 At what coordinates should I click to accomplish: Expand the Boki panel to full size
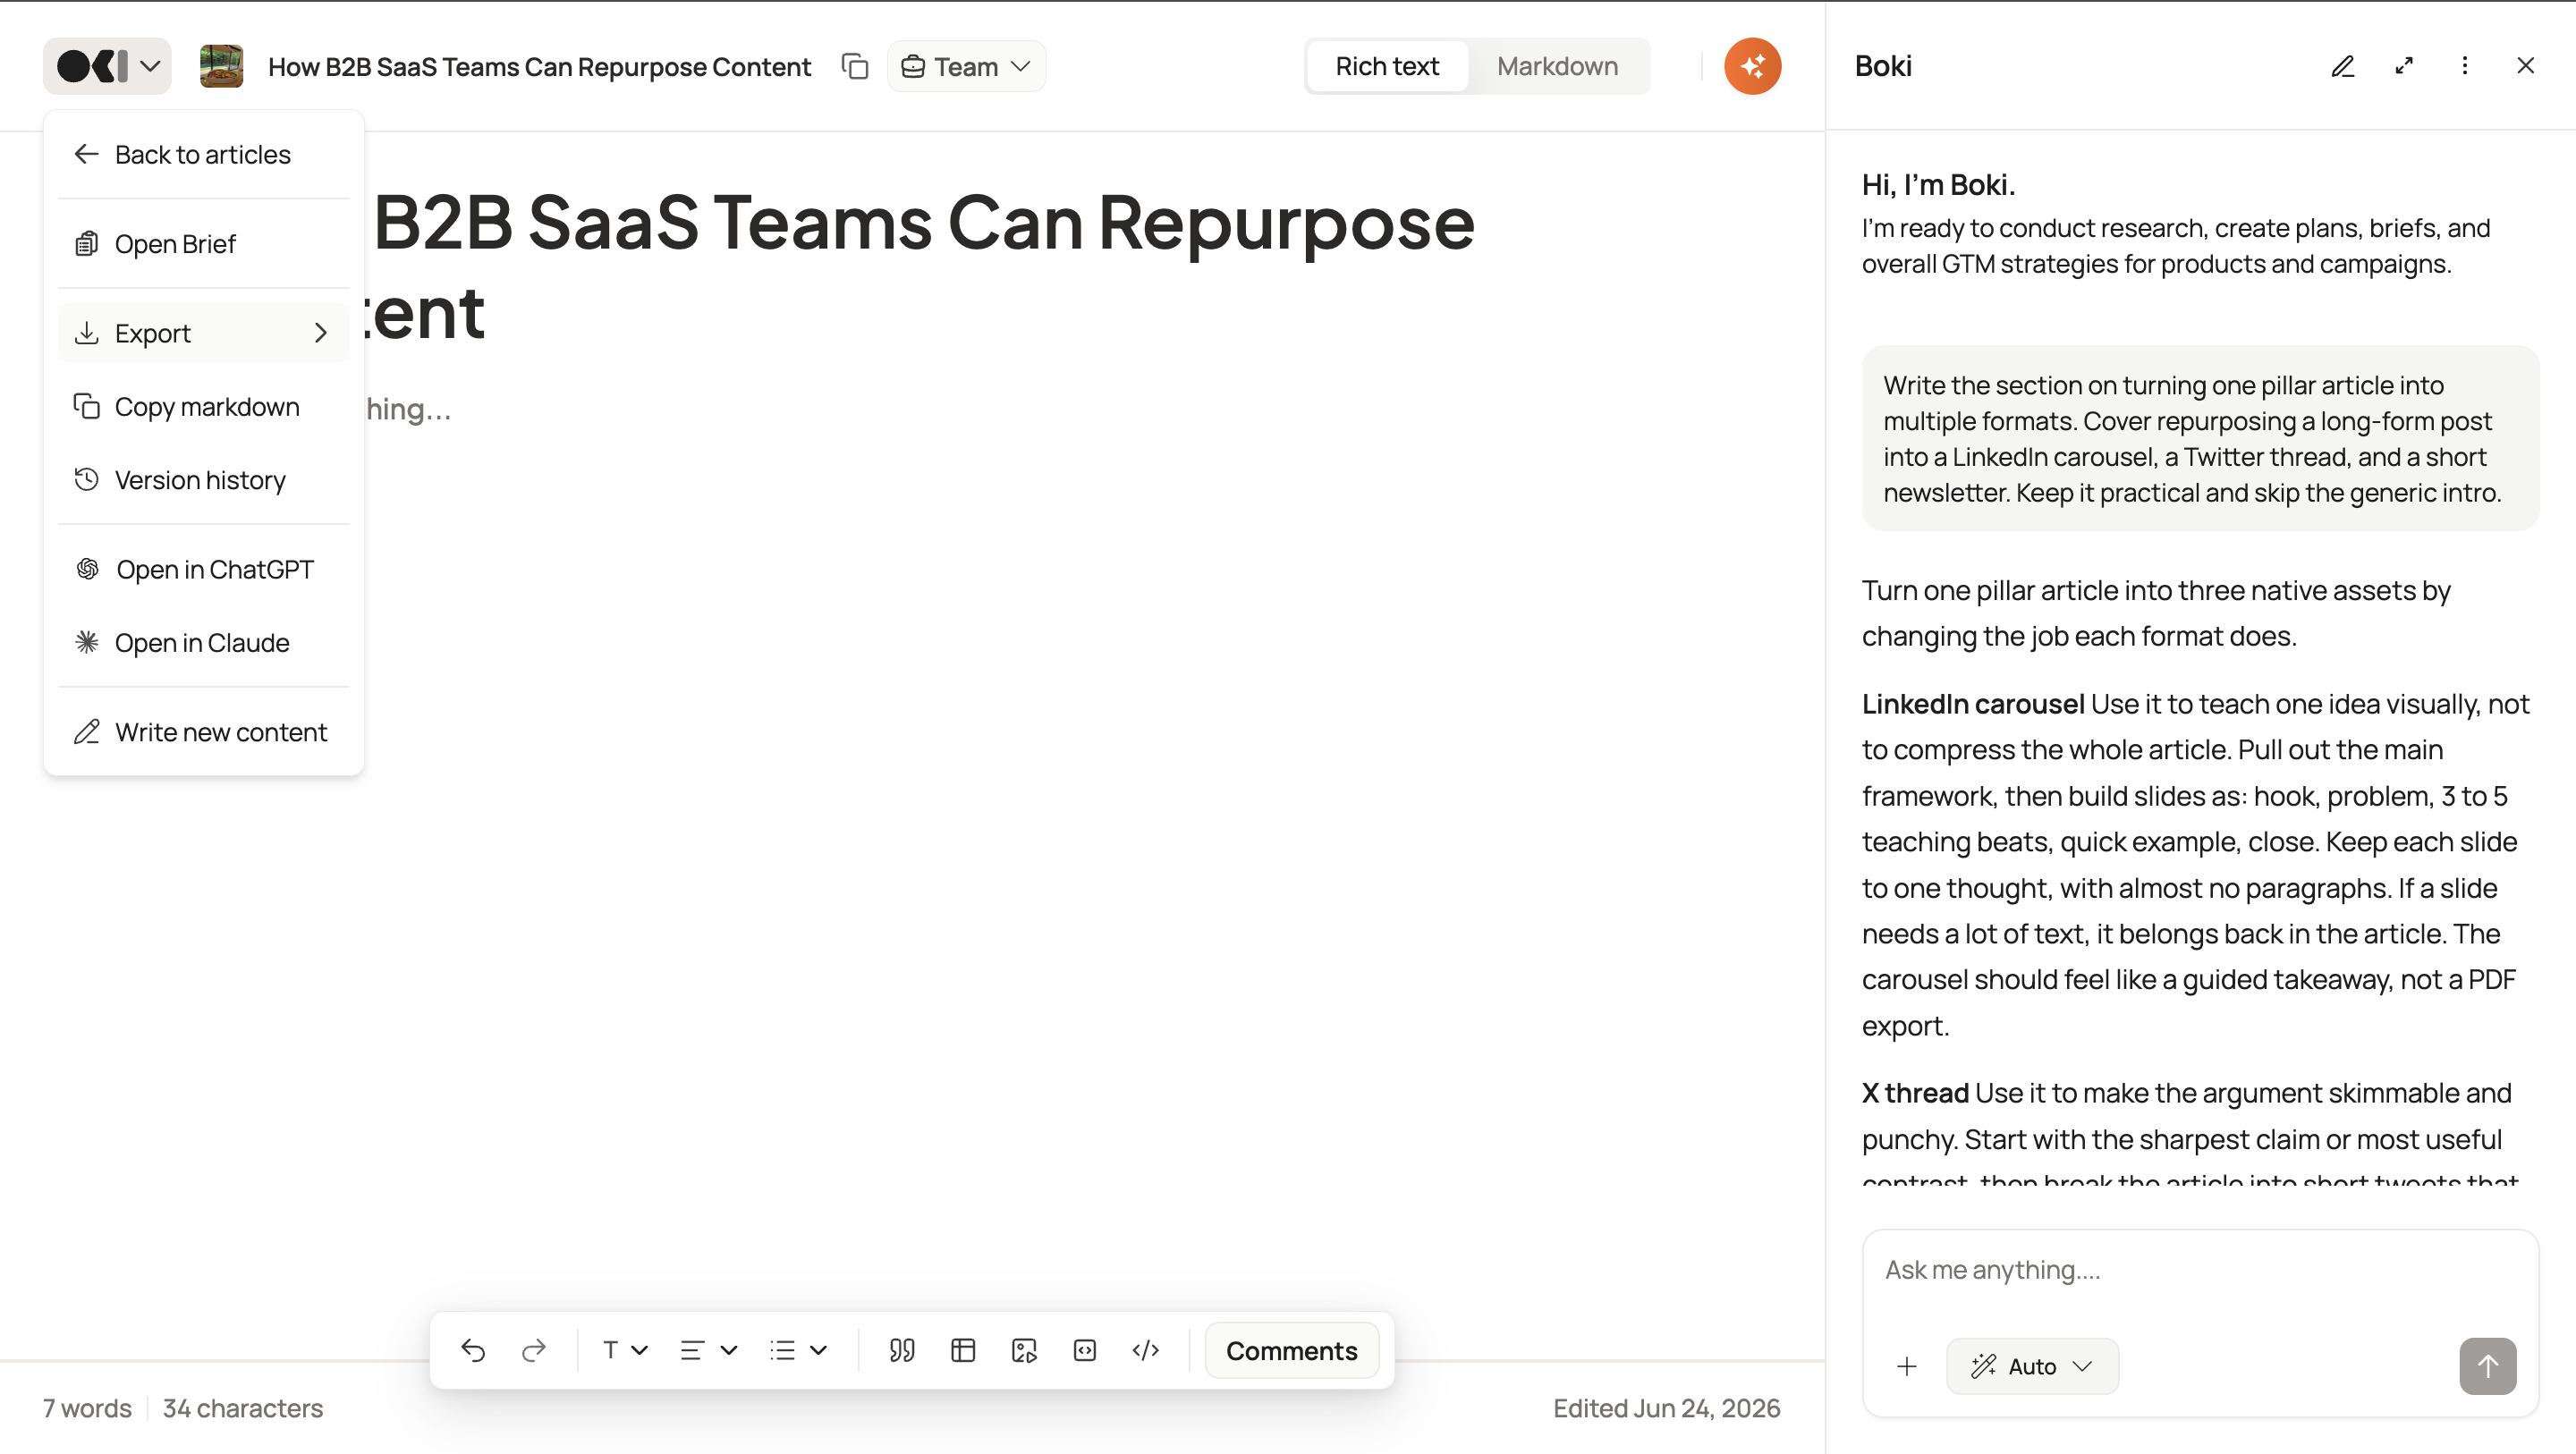pos(2404,66)
